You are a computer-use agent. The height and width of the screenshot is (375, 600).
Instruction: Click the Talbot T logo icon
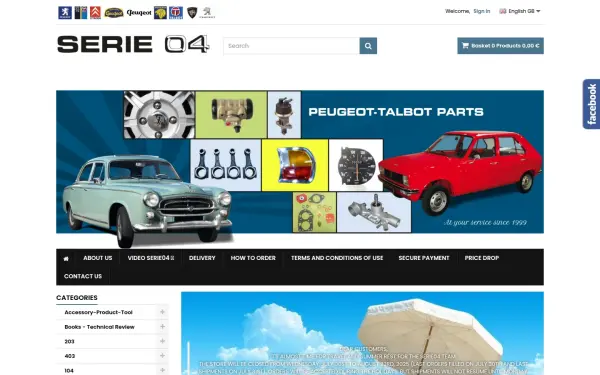[176, 13]
